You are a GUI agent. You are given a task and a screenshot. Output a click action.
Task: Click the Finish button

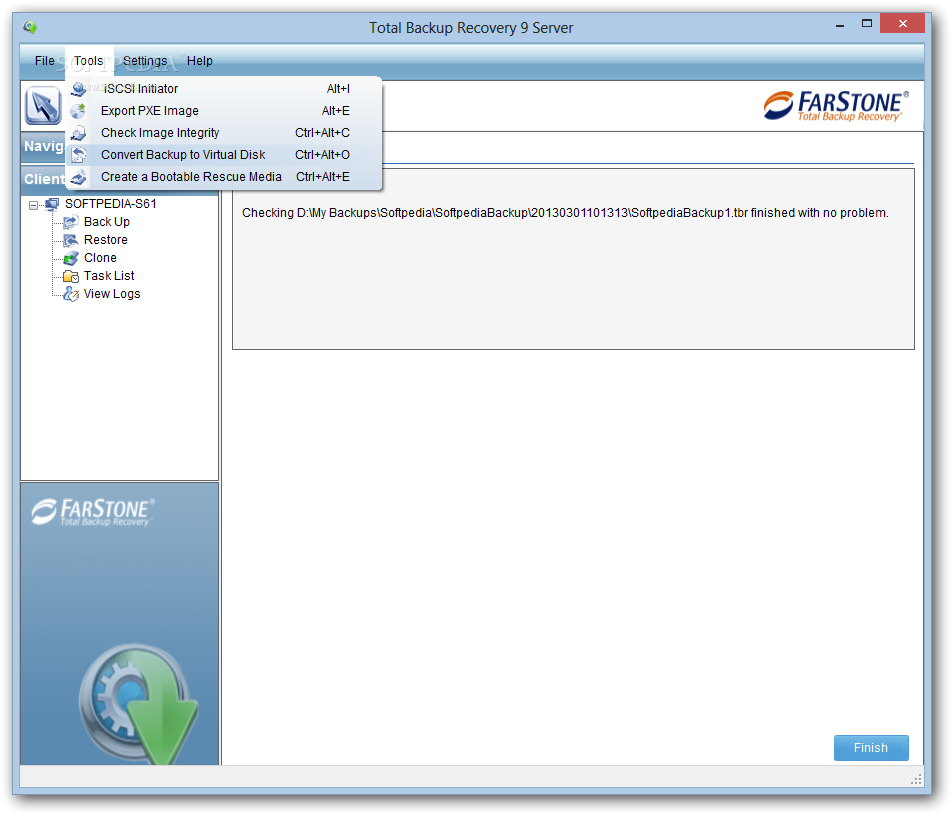coord(871,748)
